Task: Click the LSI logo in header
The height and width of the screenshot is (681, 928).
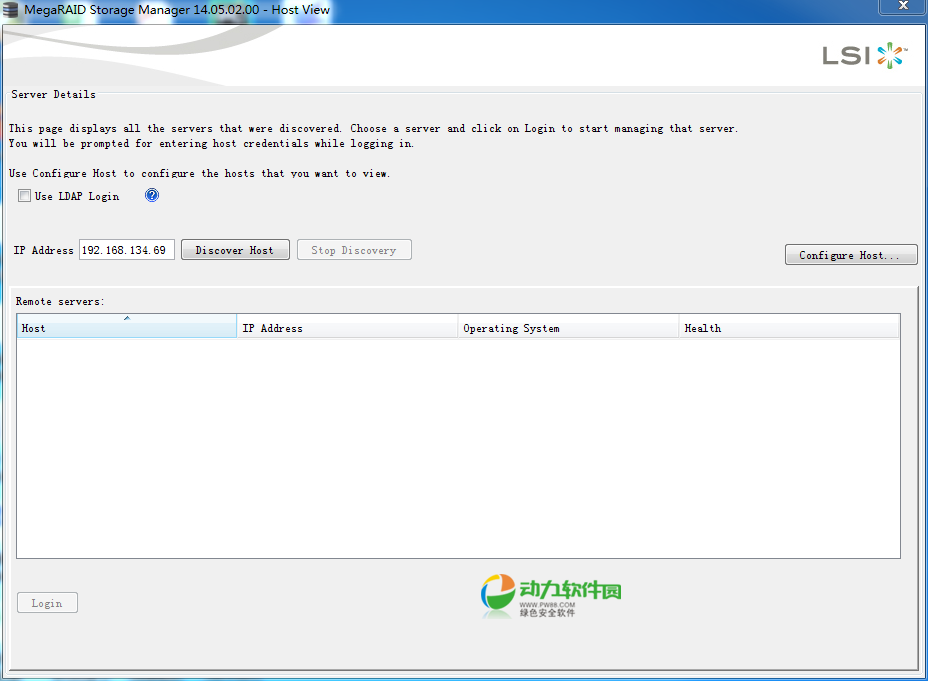Action: tap(864, 56)
